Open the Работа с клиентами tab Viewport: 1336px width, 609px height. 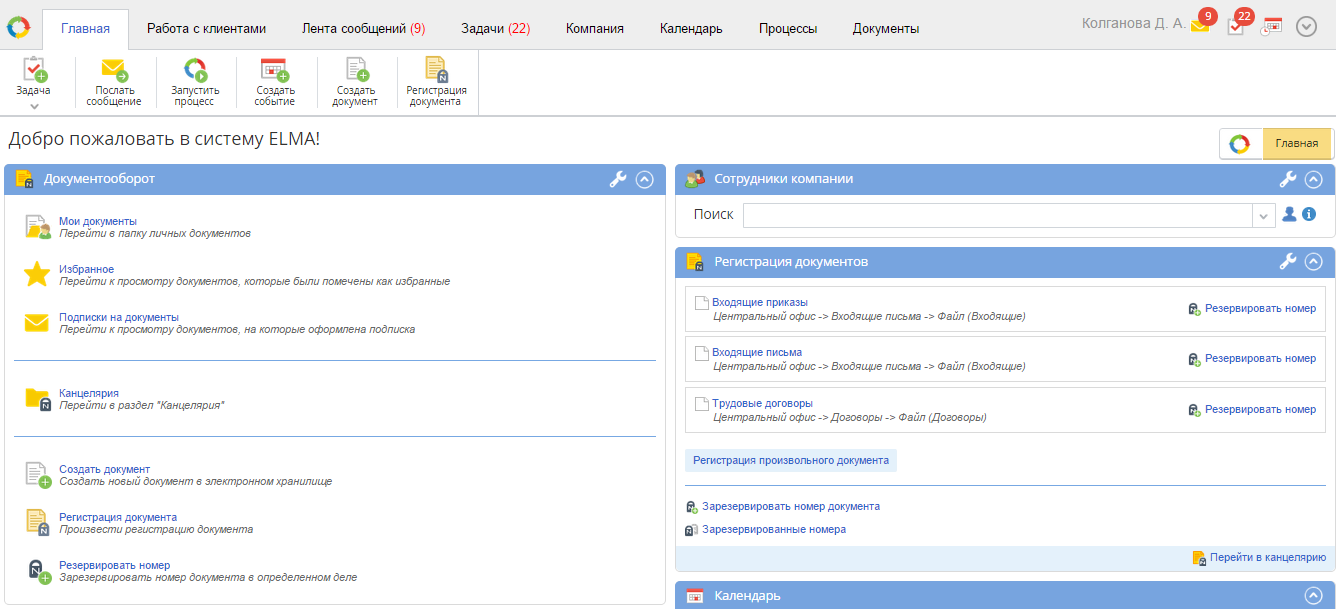coord(207,29)
